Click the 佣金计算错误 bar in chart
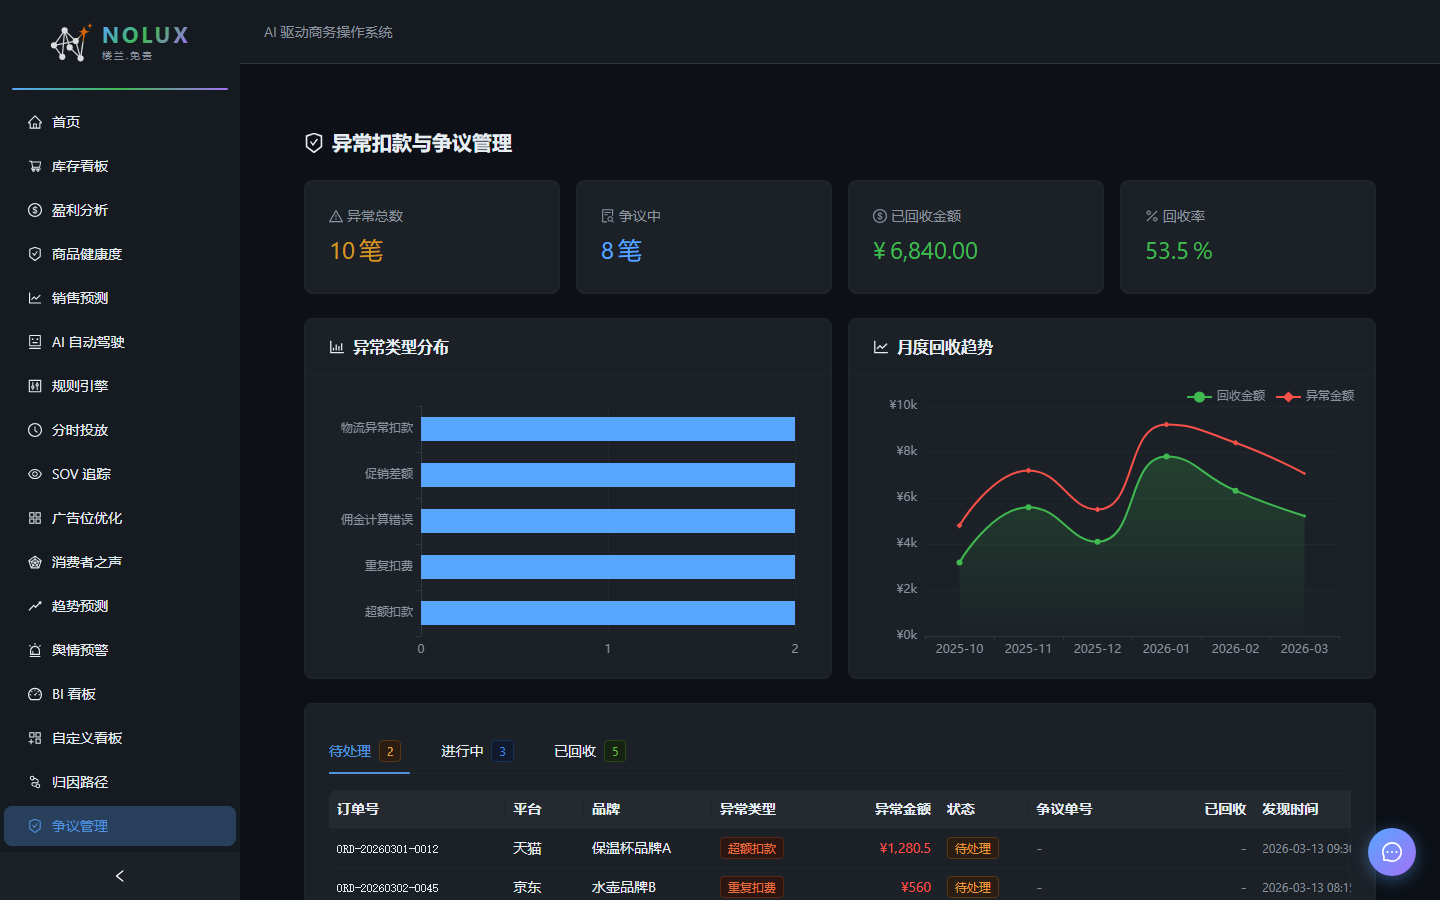Viewport: 1440px width, 900px height. click(x=608, y=521)
